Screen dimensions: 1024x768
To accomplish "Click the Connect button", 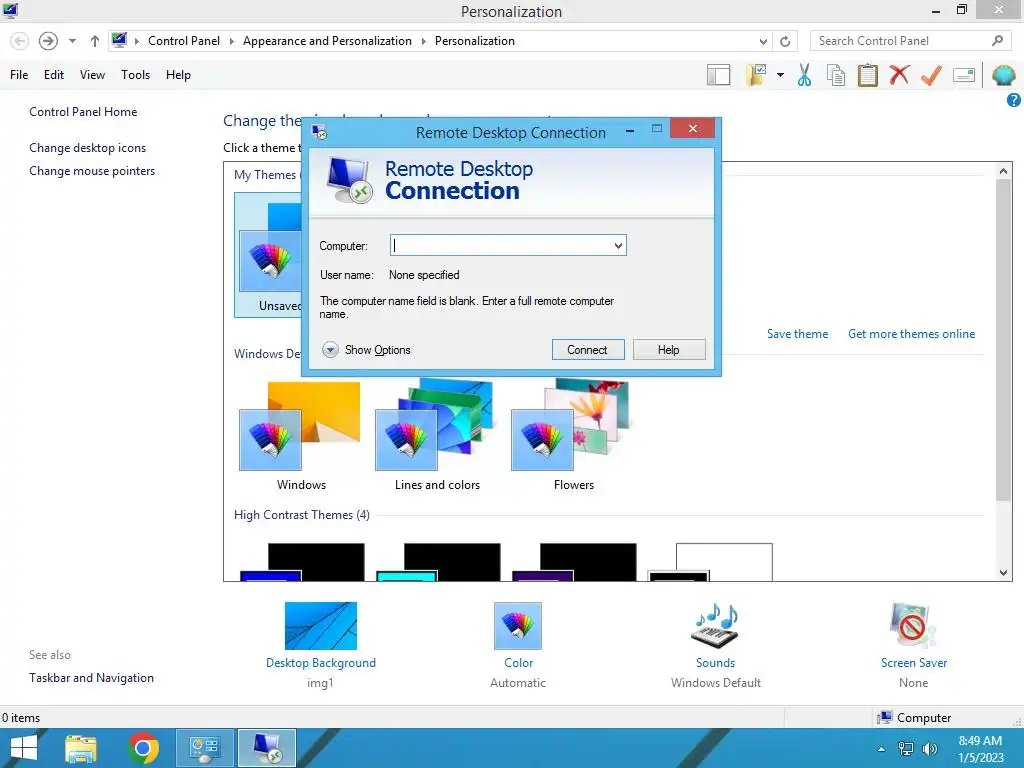I will [x=588, y=349].
